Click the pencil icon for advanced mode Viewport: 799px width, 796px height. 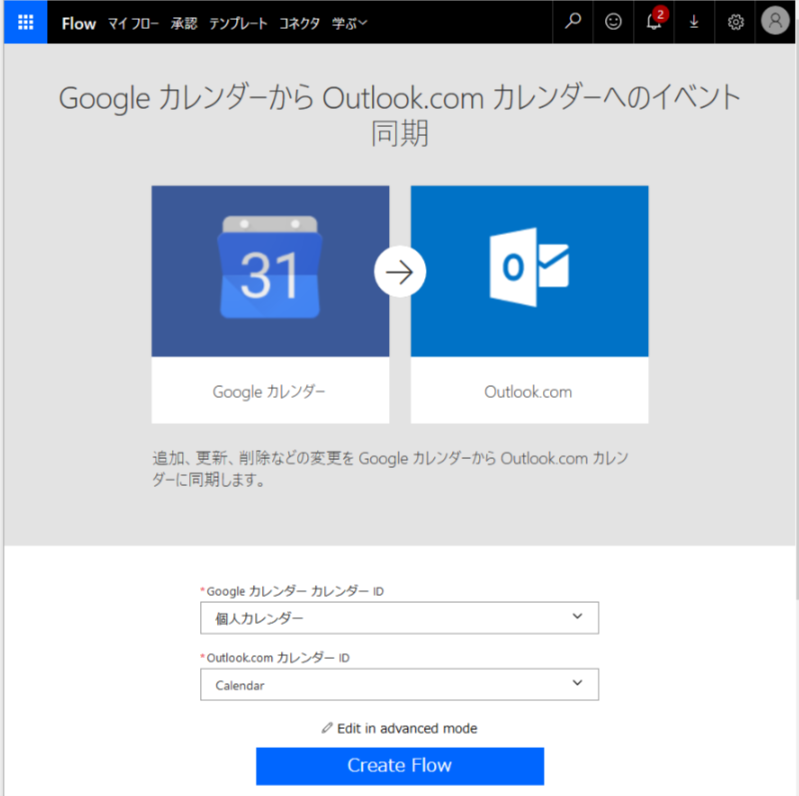click(327, 728)
